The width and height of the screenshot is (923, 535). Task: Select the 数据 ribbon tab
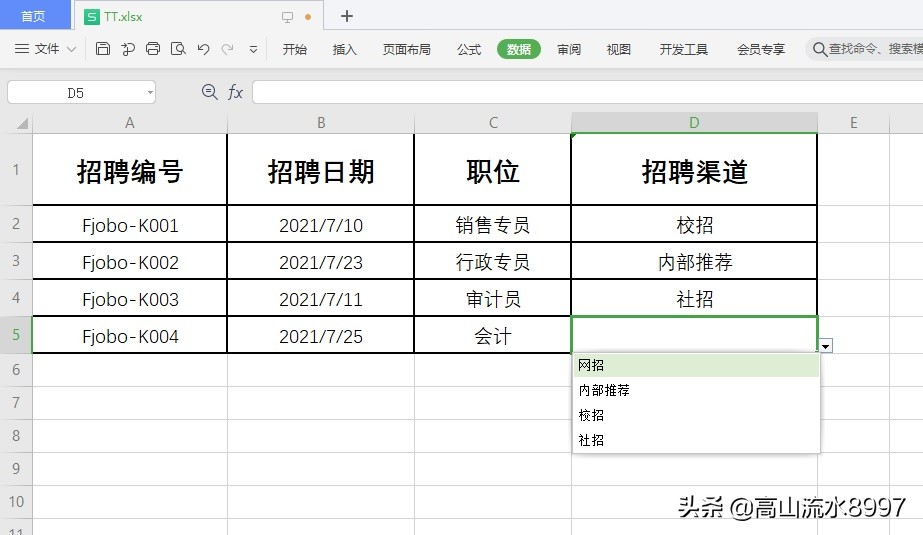click(519, 49)
